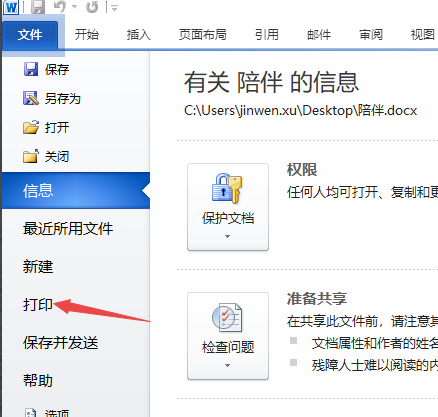Click the document path C:\Users\jinwen.xu\Desktop\陪伴.docx

click(301, 110)
